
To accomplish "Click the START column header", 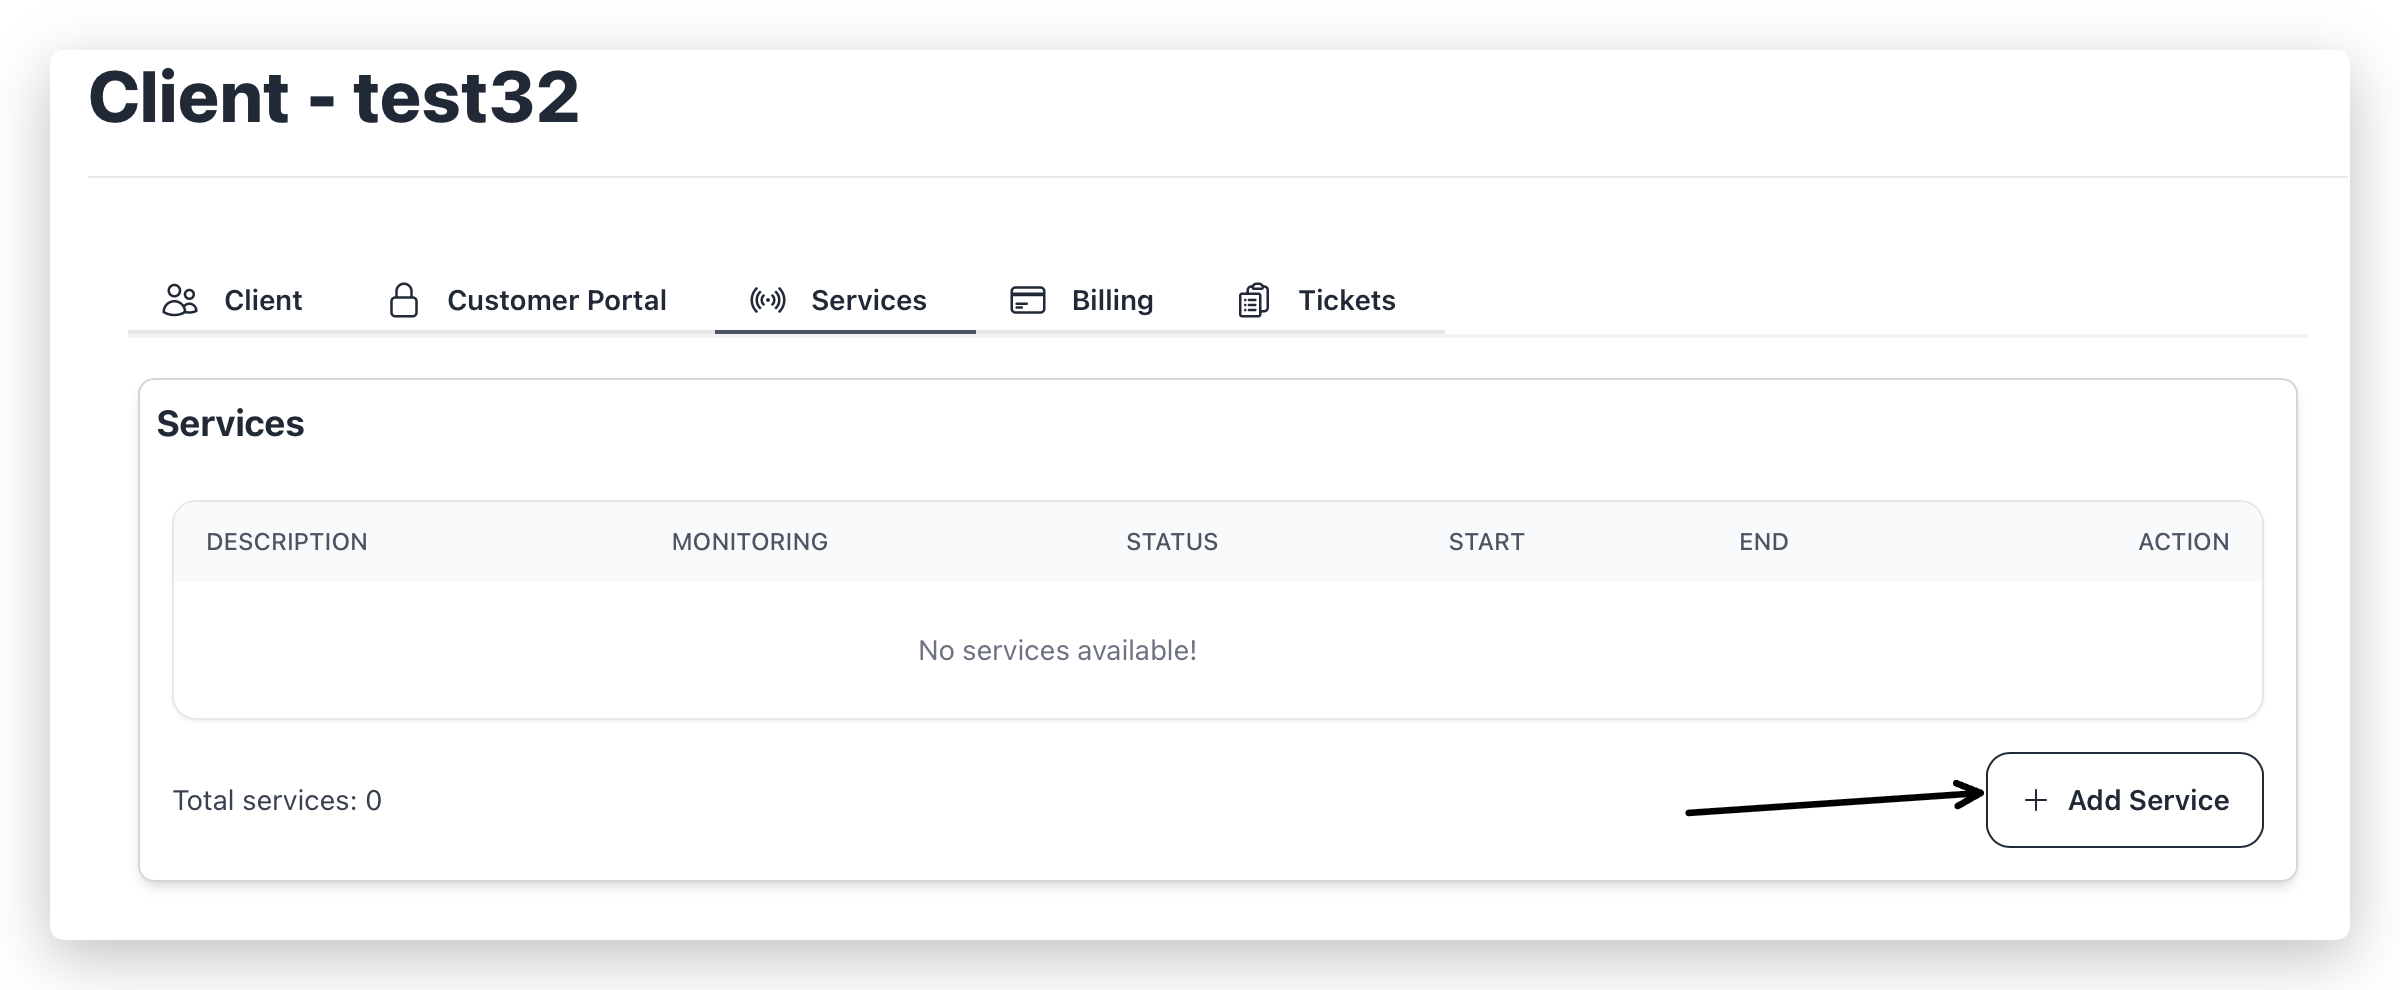I will tap(1486, 542).
